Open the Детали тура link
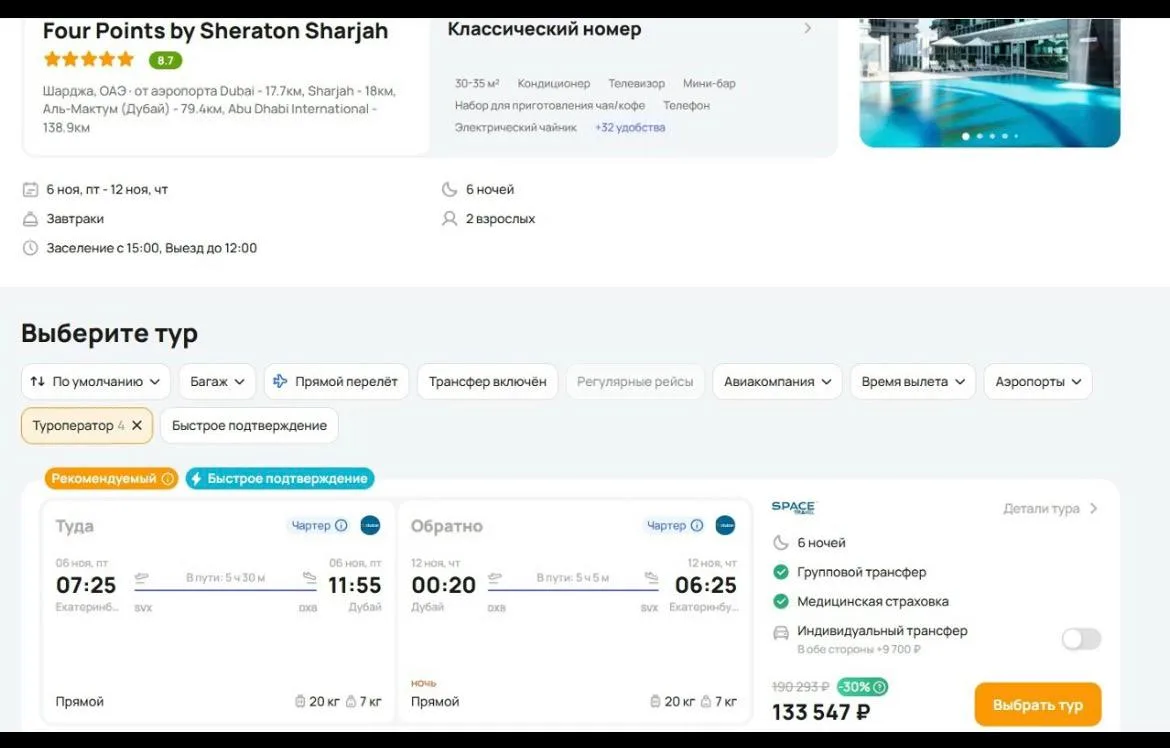The height and width of the screenshot is (748, 1170). pos(1050,508)
